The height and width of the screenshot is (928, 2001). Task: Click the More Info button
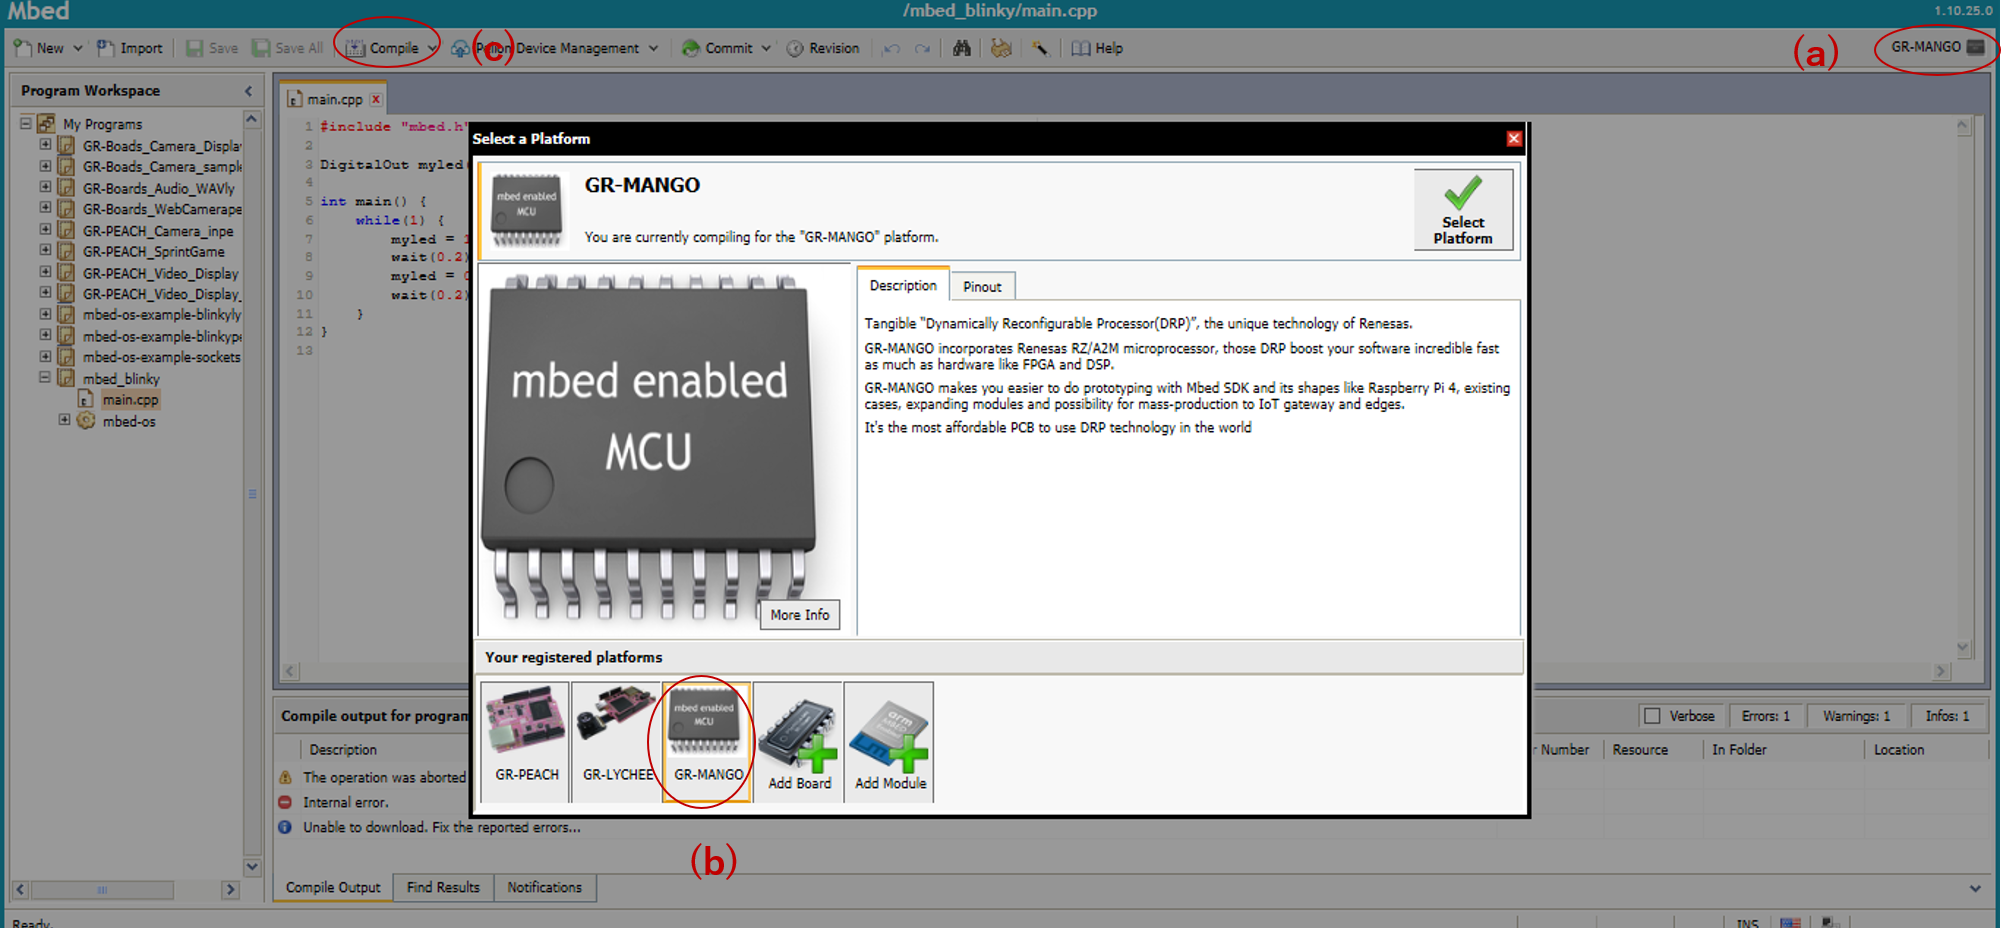pyautogui.click(x=799, y=615)
